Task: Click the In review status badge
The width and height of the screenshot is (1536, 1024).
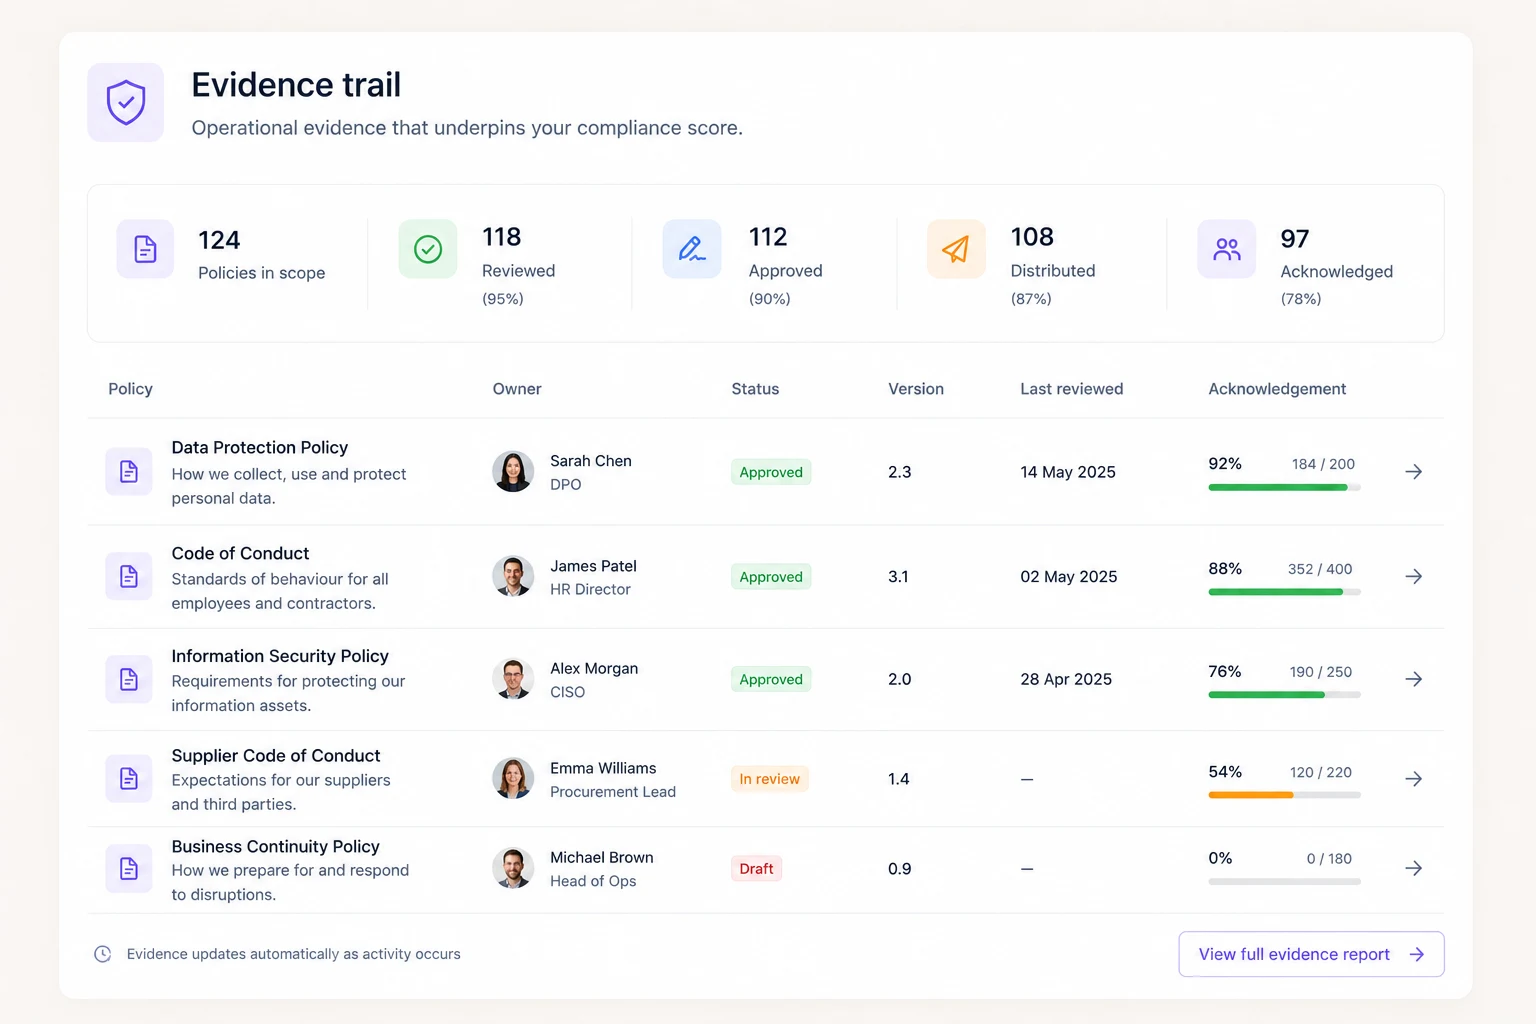Action: click(770, 779)
